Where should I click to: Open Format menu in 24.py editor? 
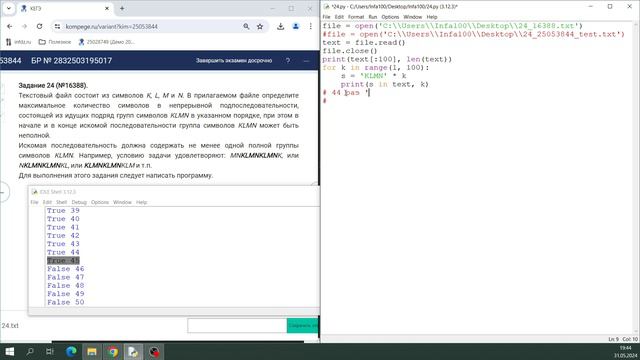click(356, 17)
